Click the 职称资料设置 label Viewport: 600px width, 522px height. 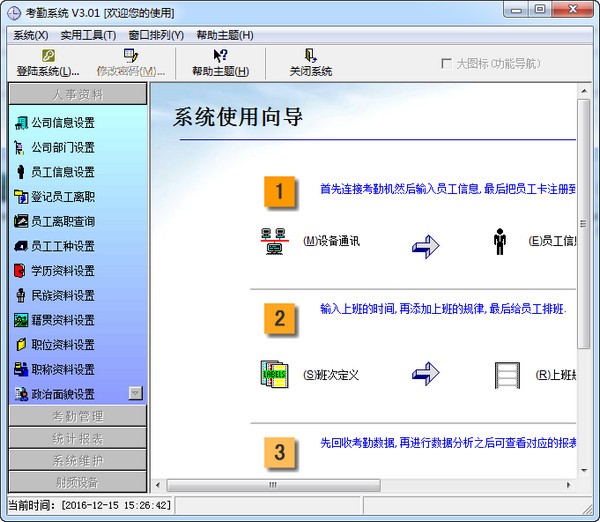tap(63, 369)
